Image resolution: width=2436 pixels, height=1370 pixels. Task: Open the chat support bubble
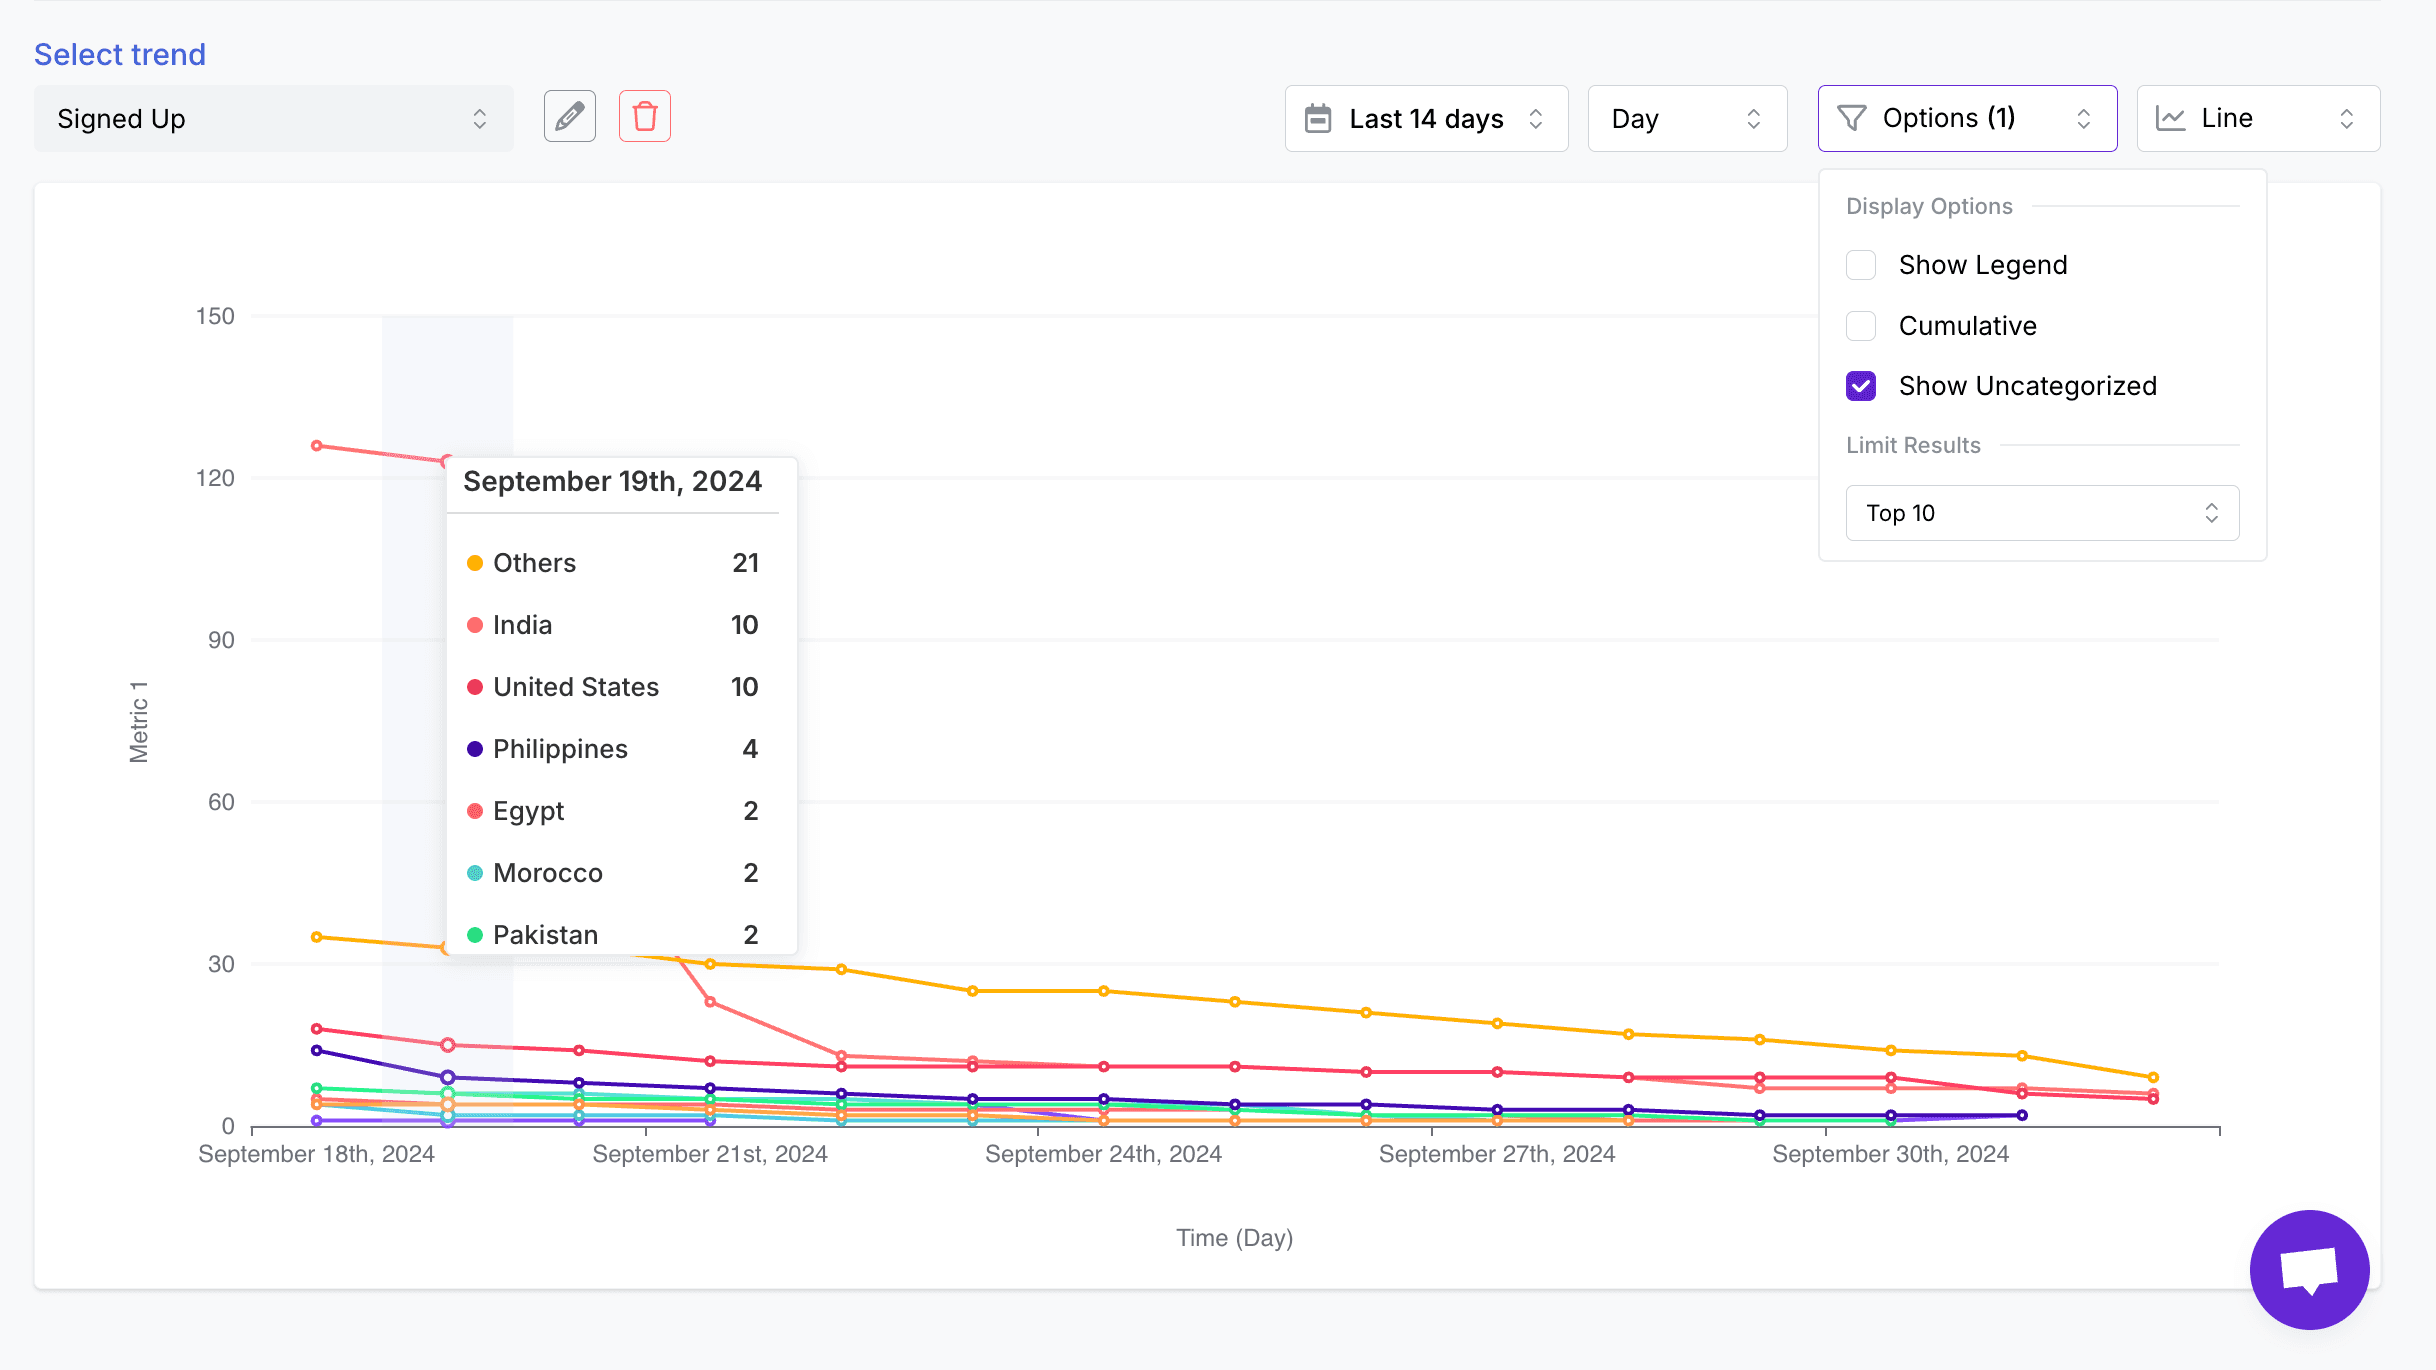point(2309,1270)
